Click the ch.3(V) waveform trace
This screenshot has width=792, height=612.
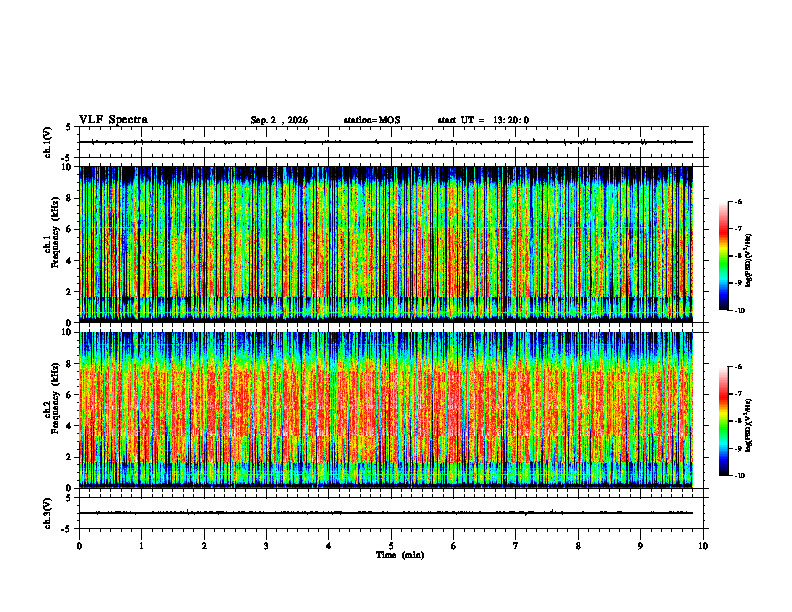coord(386,513)
